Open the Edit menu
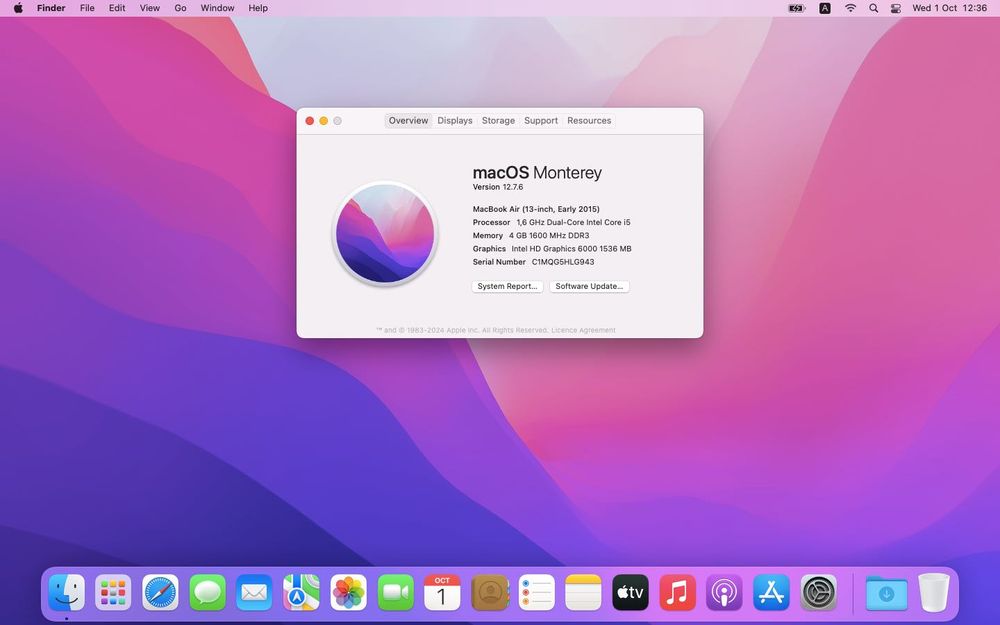 (117, 8)
